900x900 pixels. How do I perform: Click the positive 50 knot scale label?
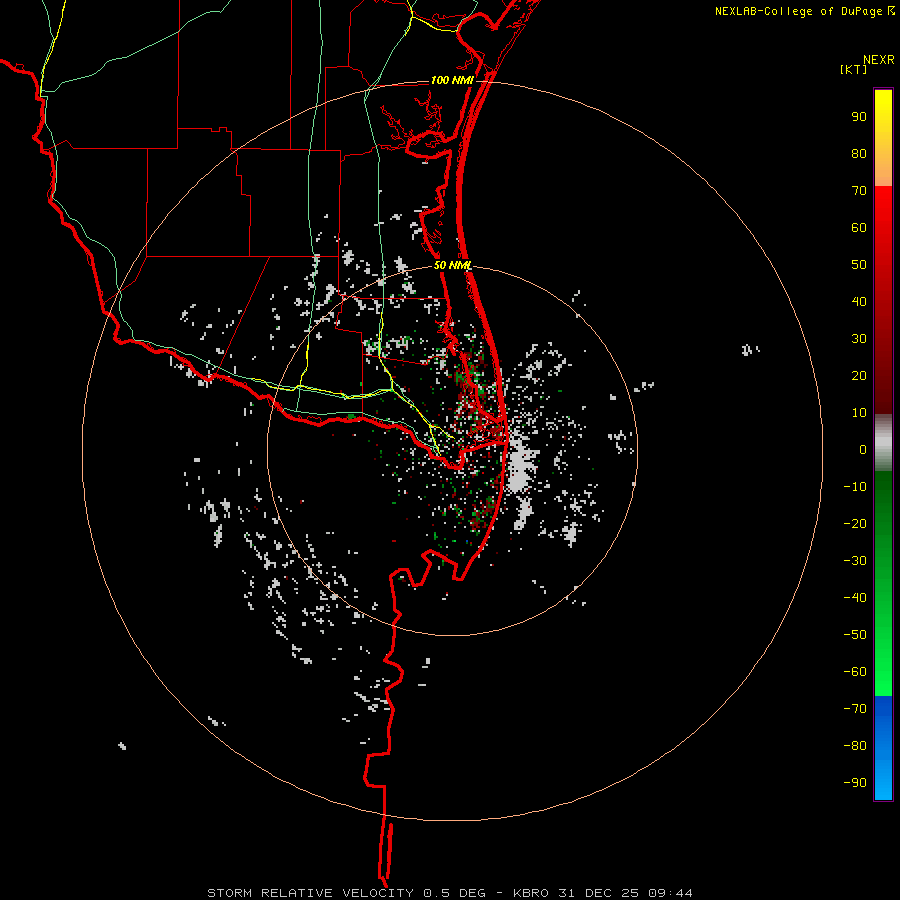point(859,265)
